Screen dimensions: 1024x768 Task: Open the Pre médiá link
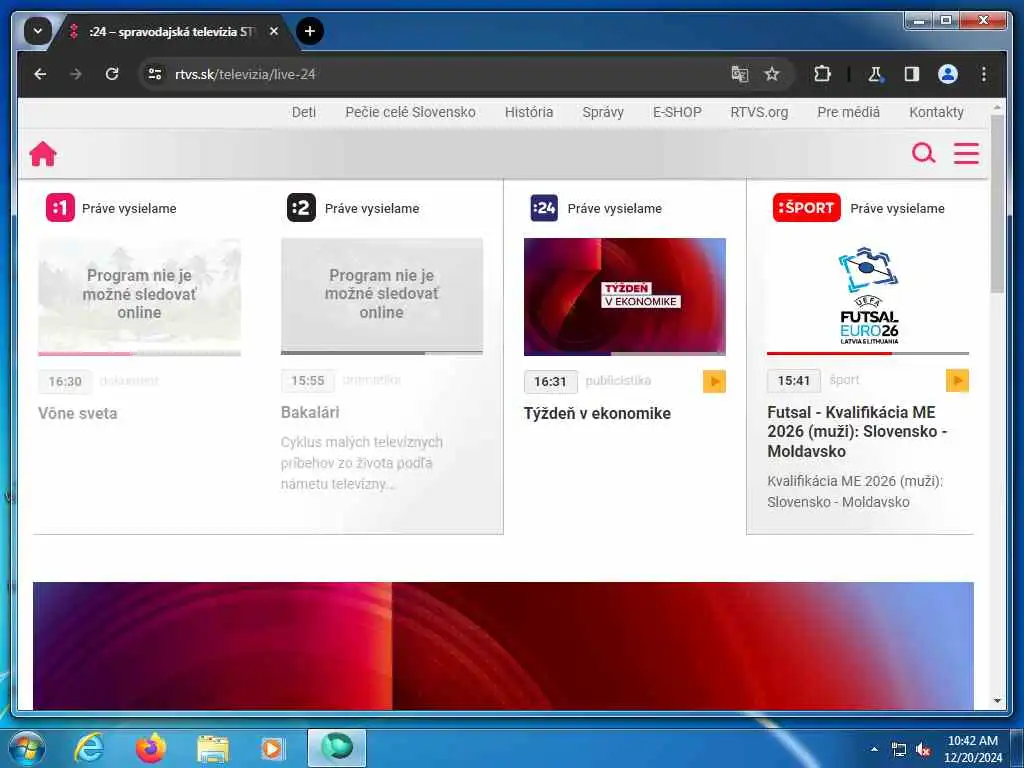(848, 112)
